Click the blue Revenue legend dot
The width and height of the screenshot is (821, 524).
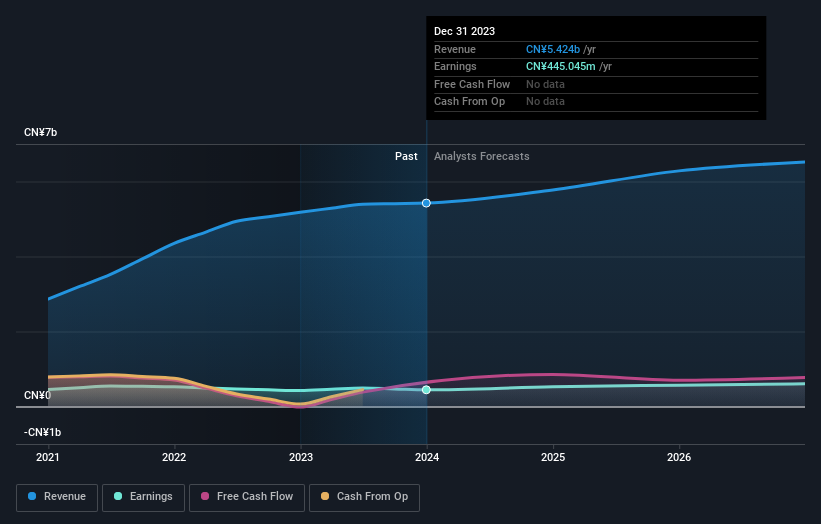pos(32,496)
